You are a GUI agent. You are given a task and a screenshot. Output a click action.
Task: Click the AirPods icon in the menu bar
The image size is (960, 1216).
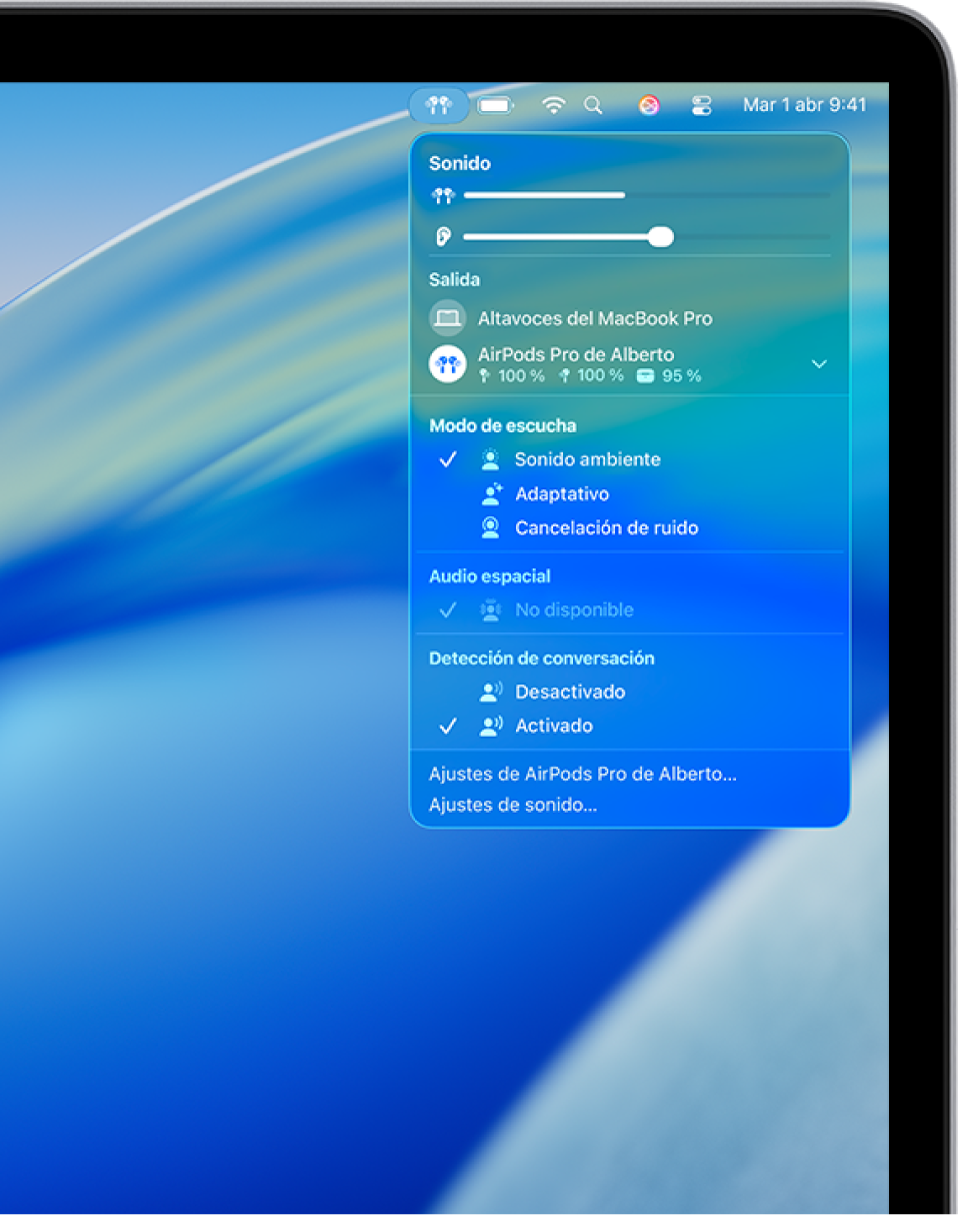[x=438, y=105]
